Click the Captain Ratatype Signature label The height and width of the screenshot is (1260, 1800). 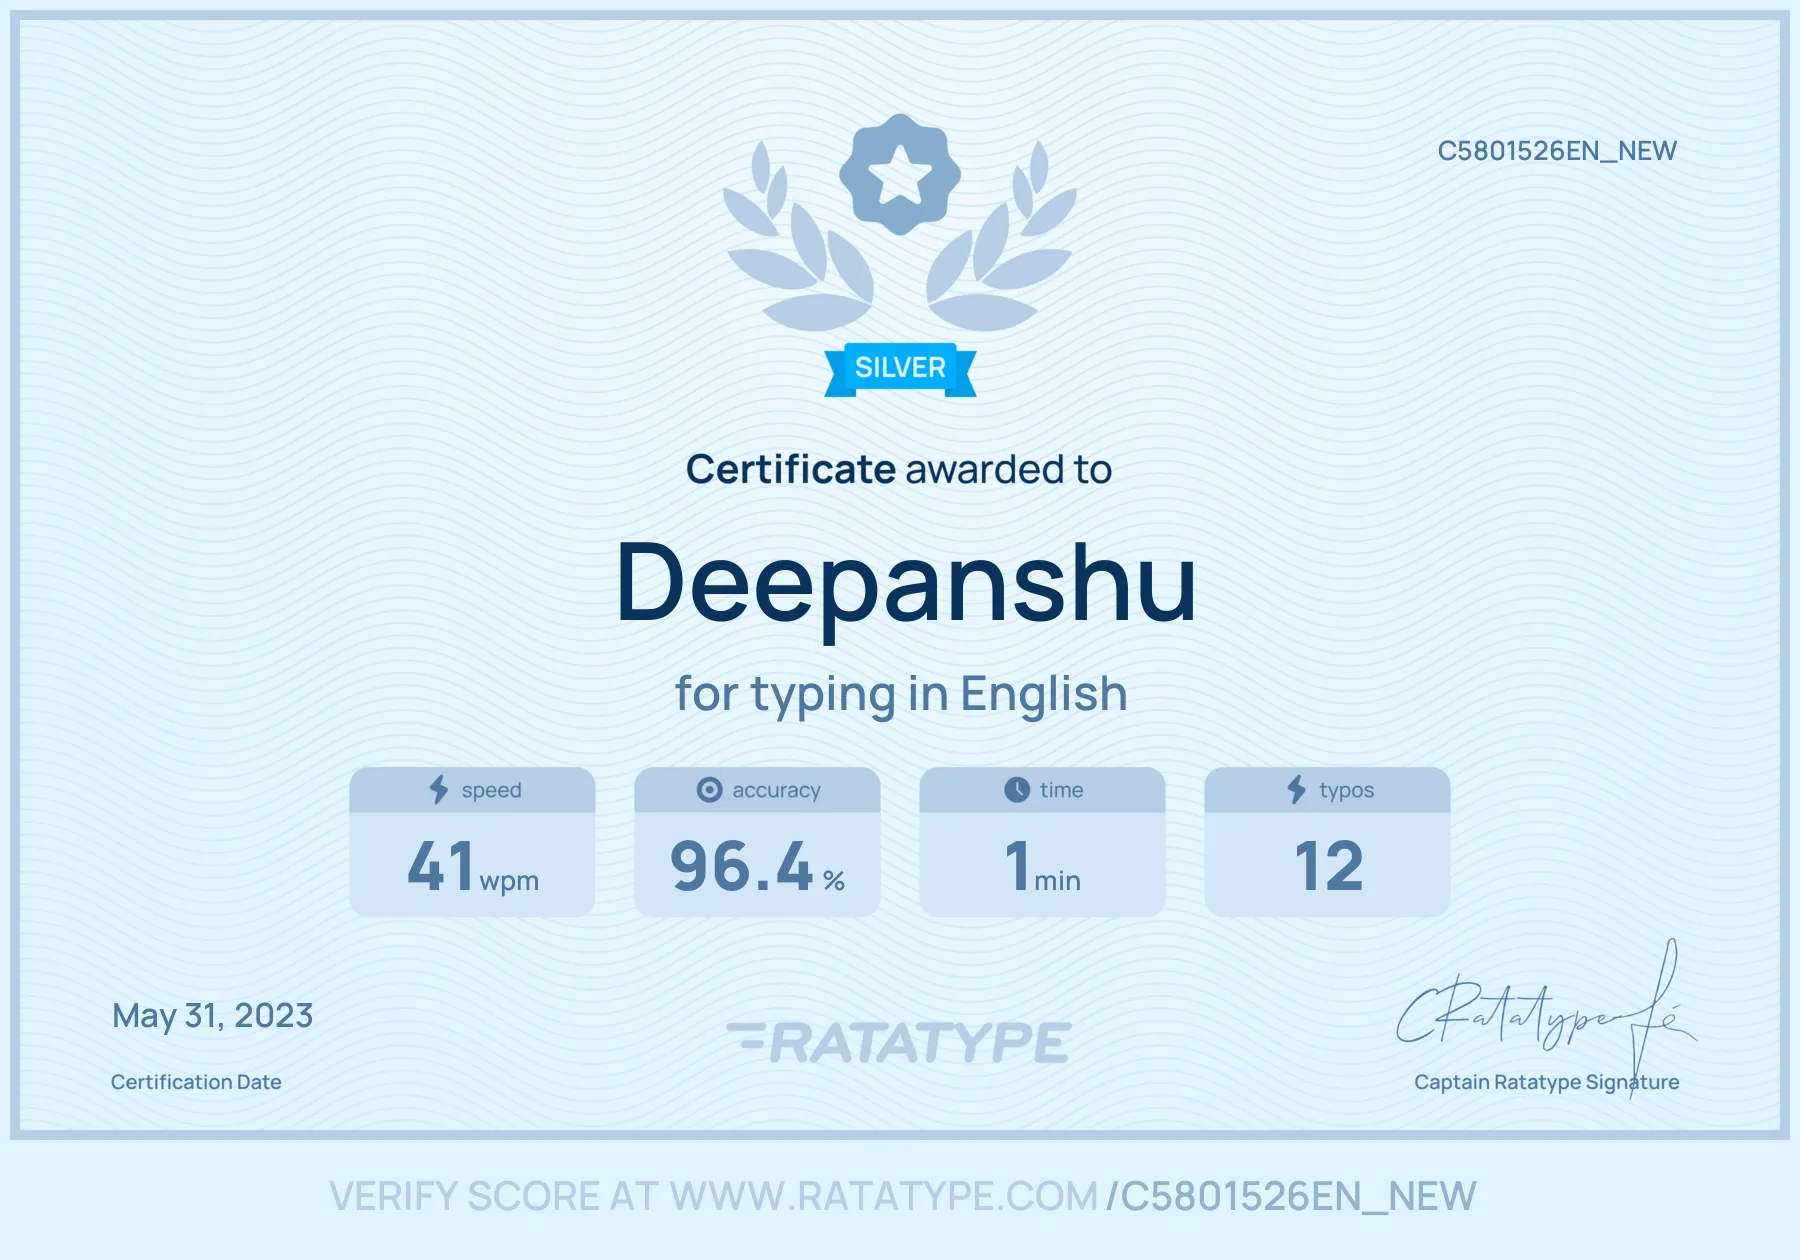click(x=1547, y=1082)
